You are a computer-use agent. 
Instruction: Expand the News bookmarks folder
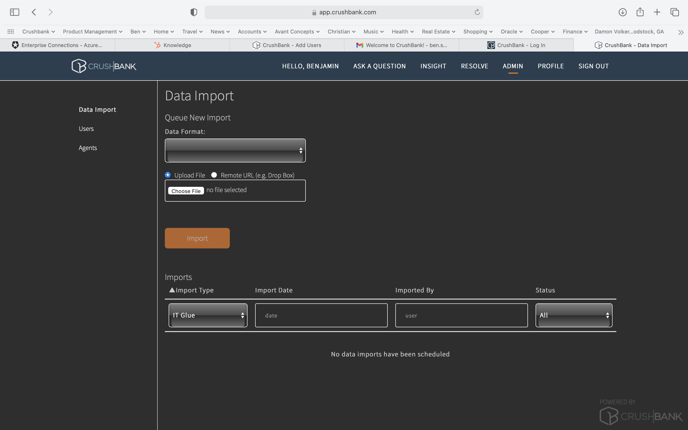coord(220,32)
